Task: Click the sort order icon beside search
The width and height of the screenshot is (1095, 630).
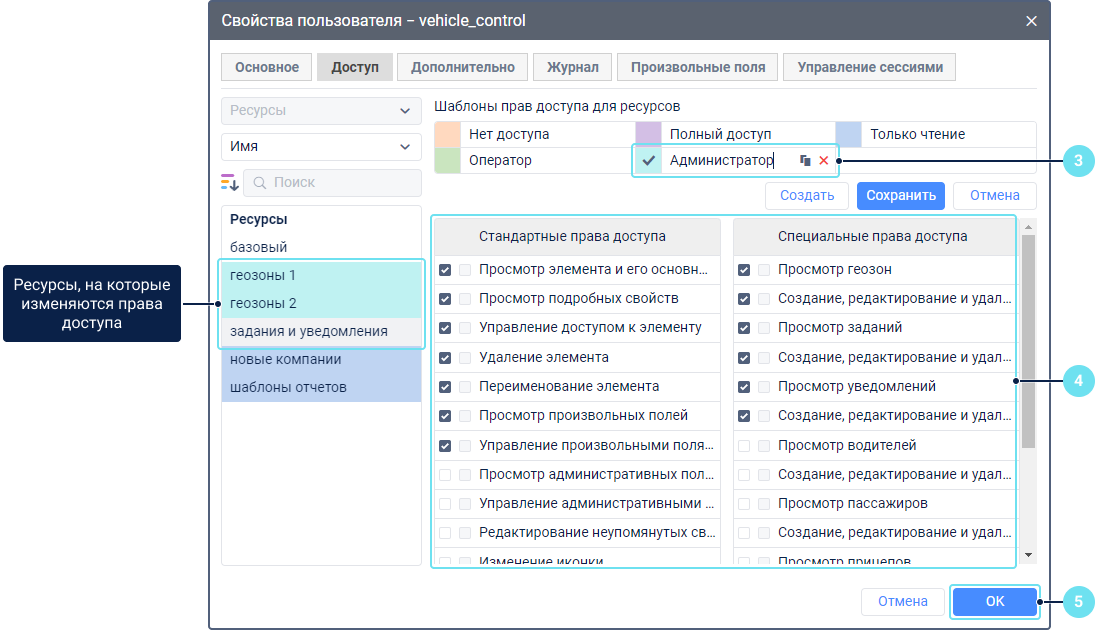Action: coord(230,182)
